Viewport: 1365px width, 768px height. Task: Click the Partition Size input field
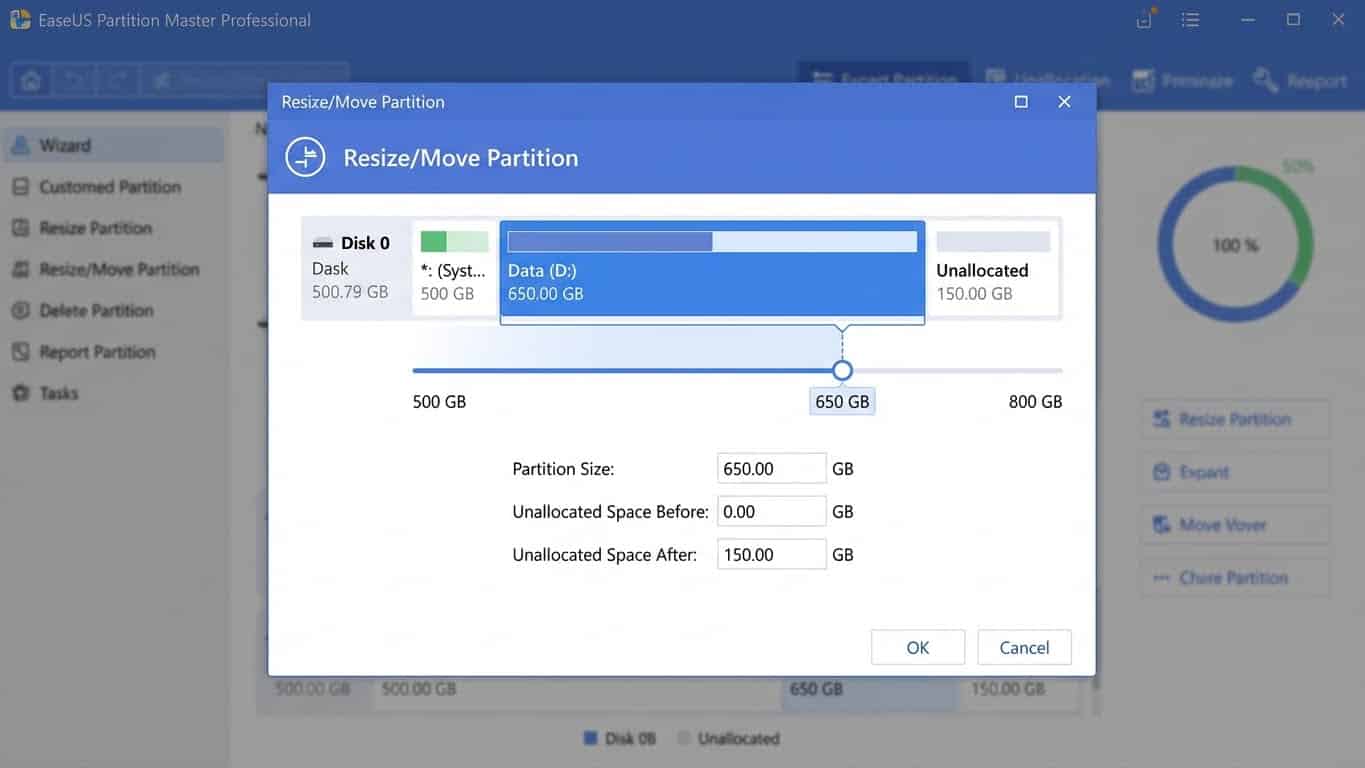click(x=771, y=468)
